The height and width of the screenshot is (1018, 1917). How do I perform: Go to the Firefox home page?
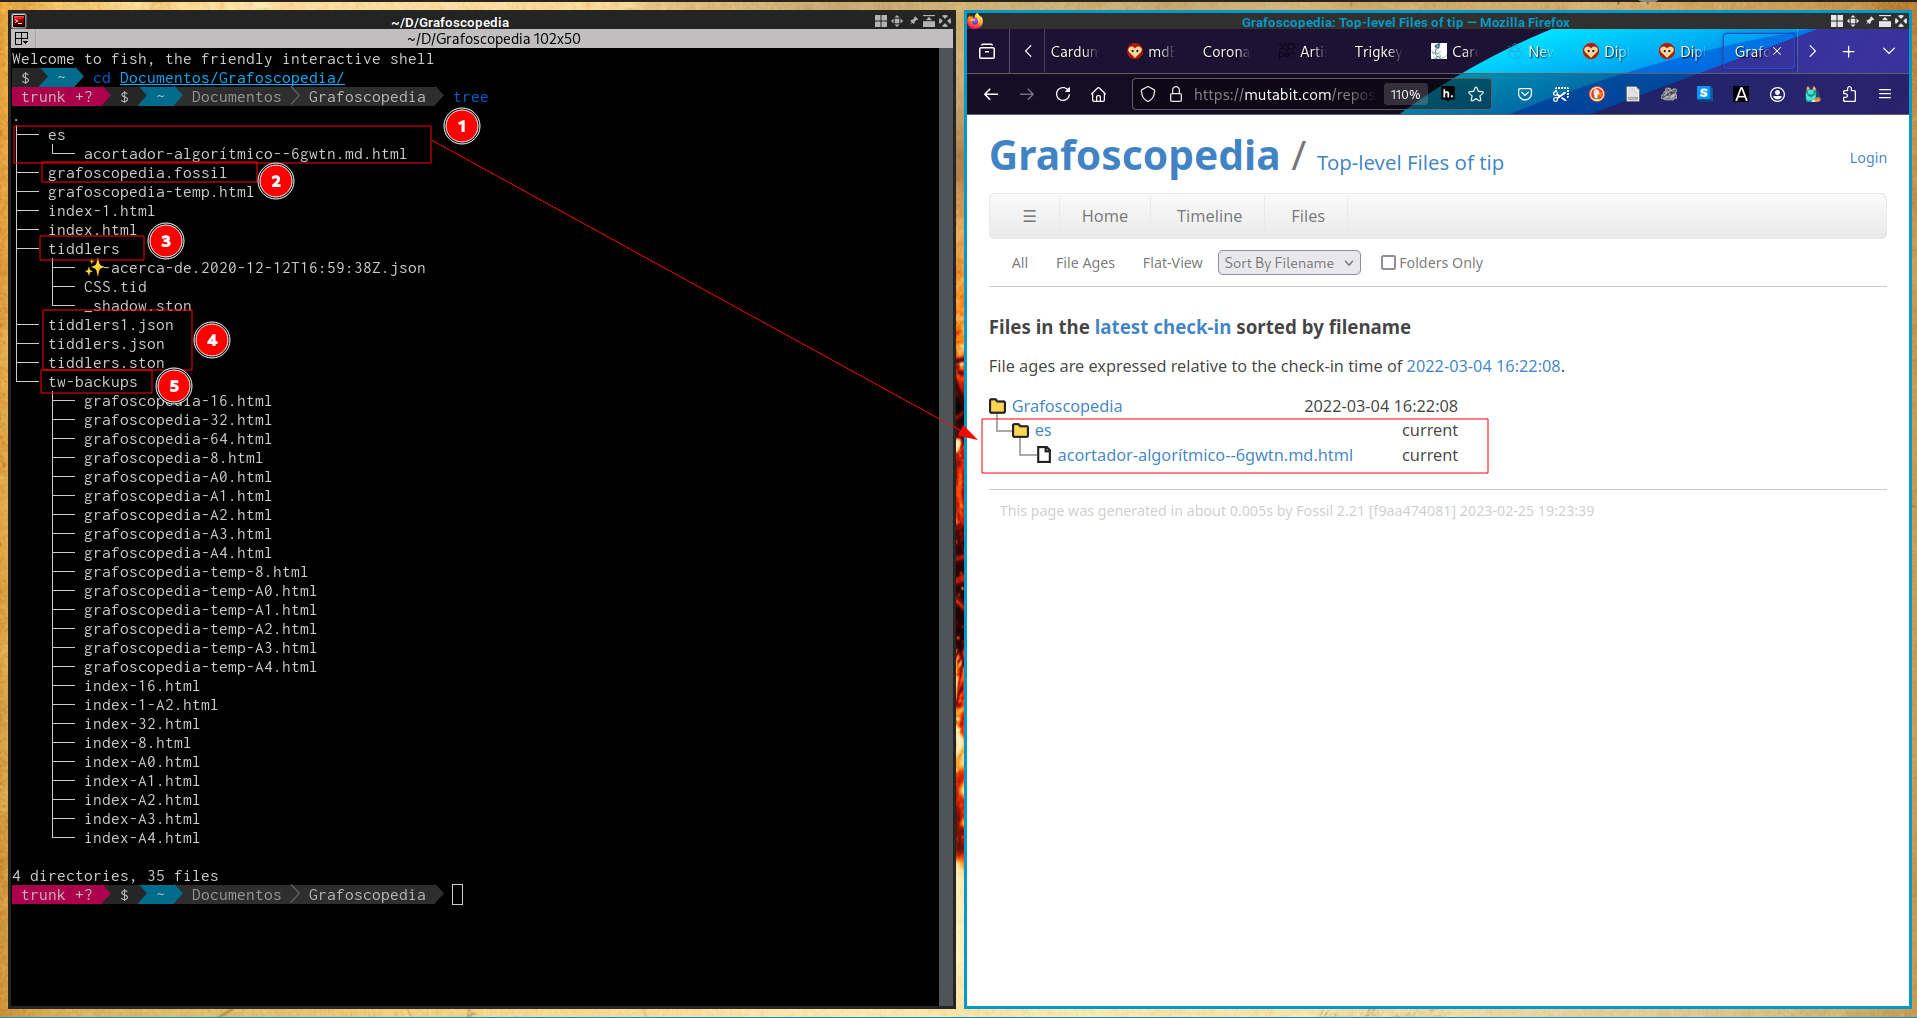point(1099,94)
